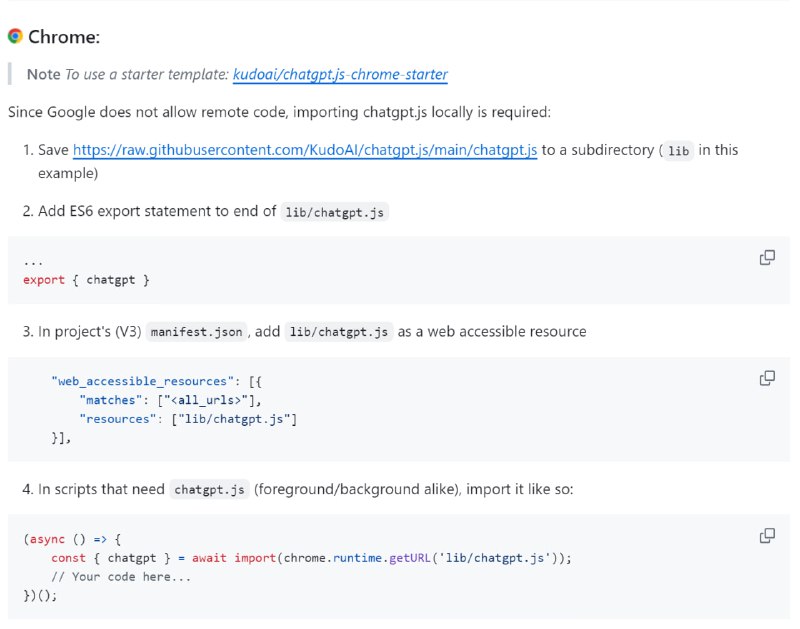Click 'as a web accessible resource' text
The width and height of the screenshot is (800, 629).
(492, 332)
